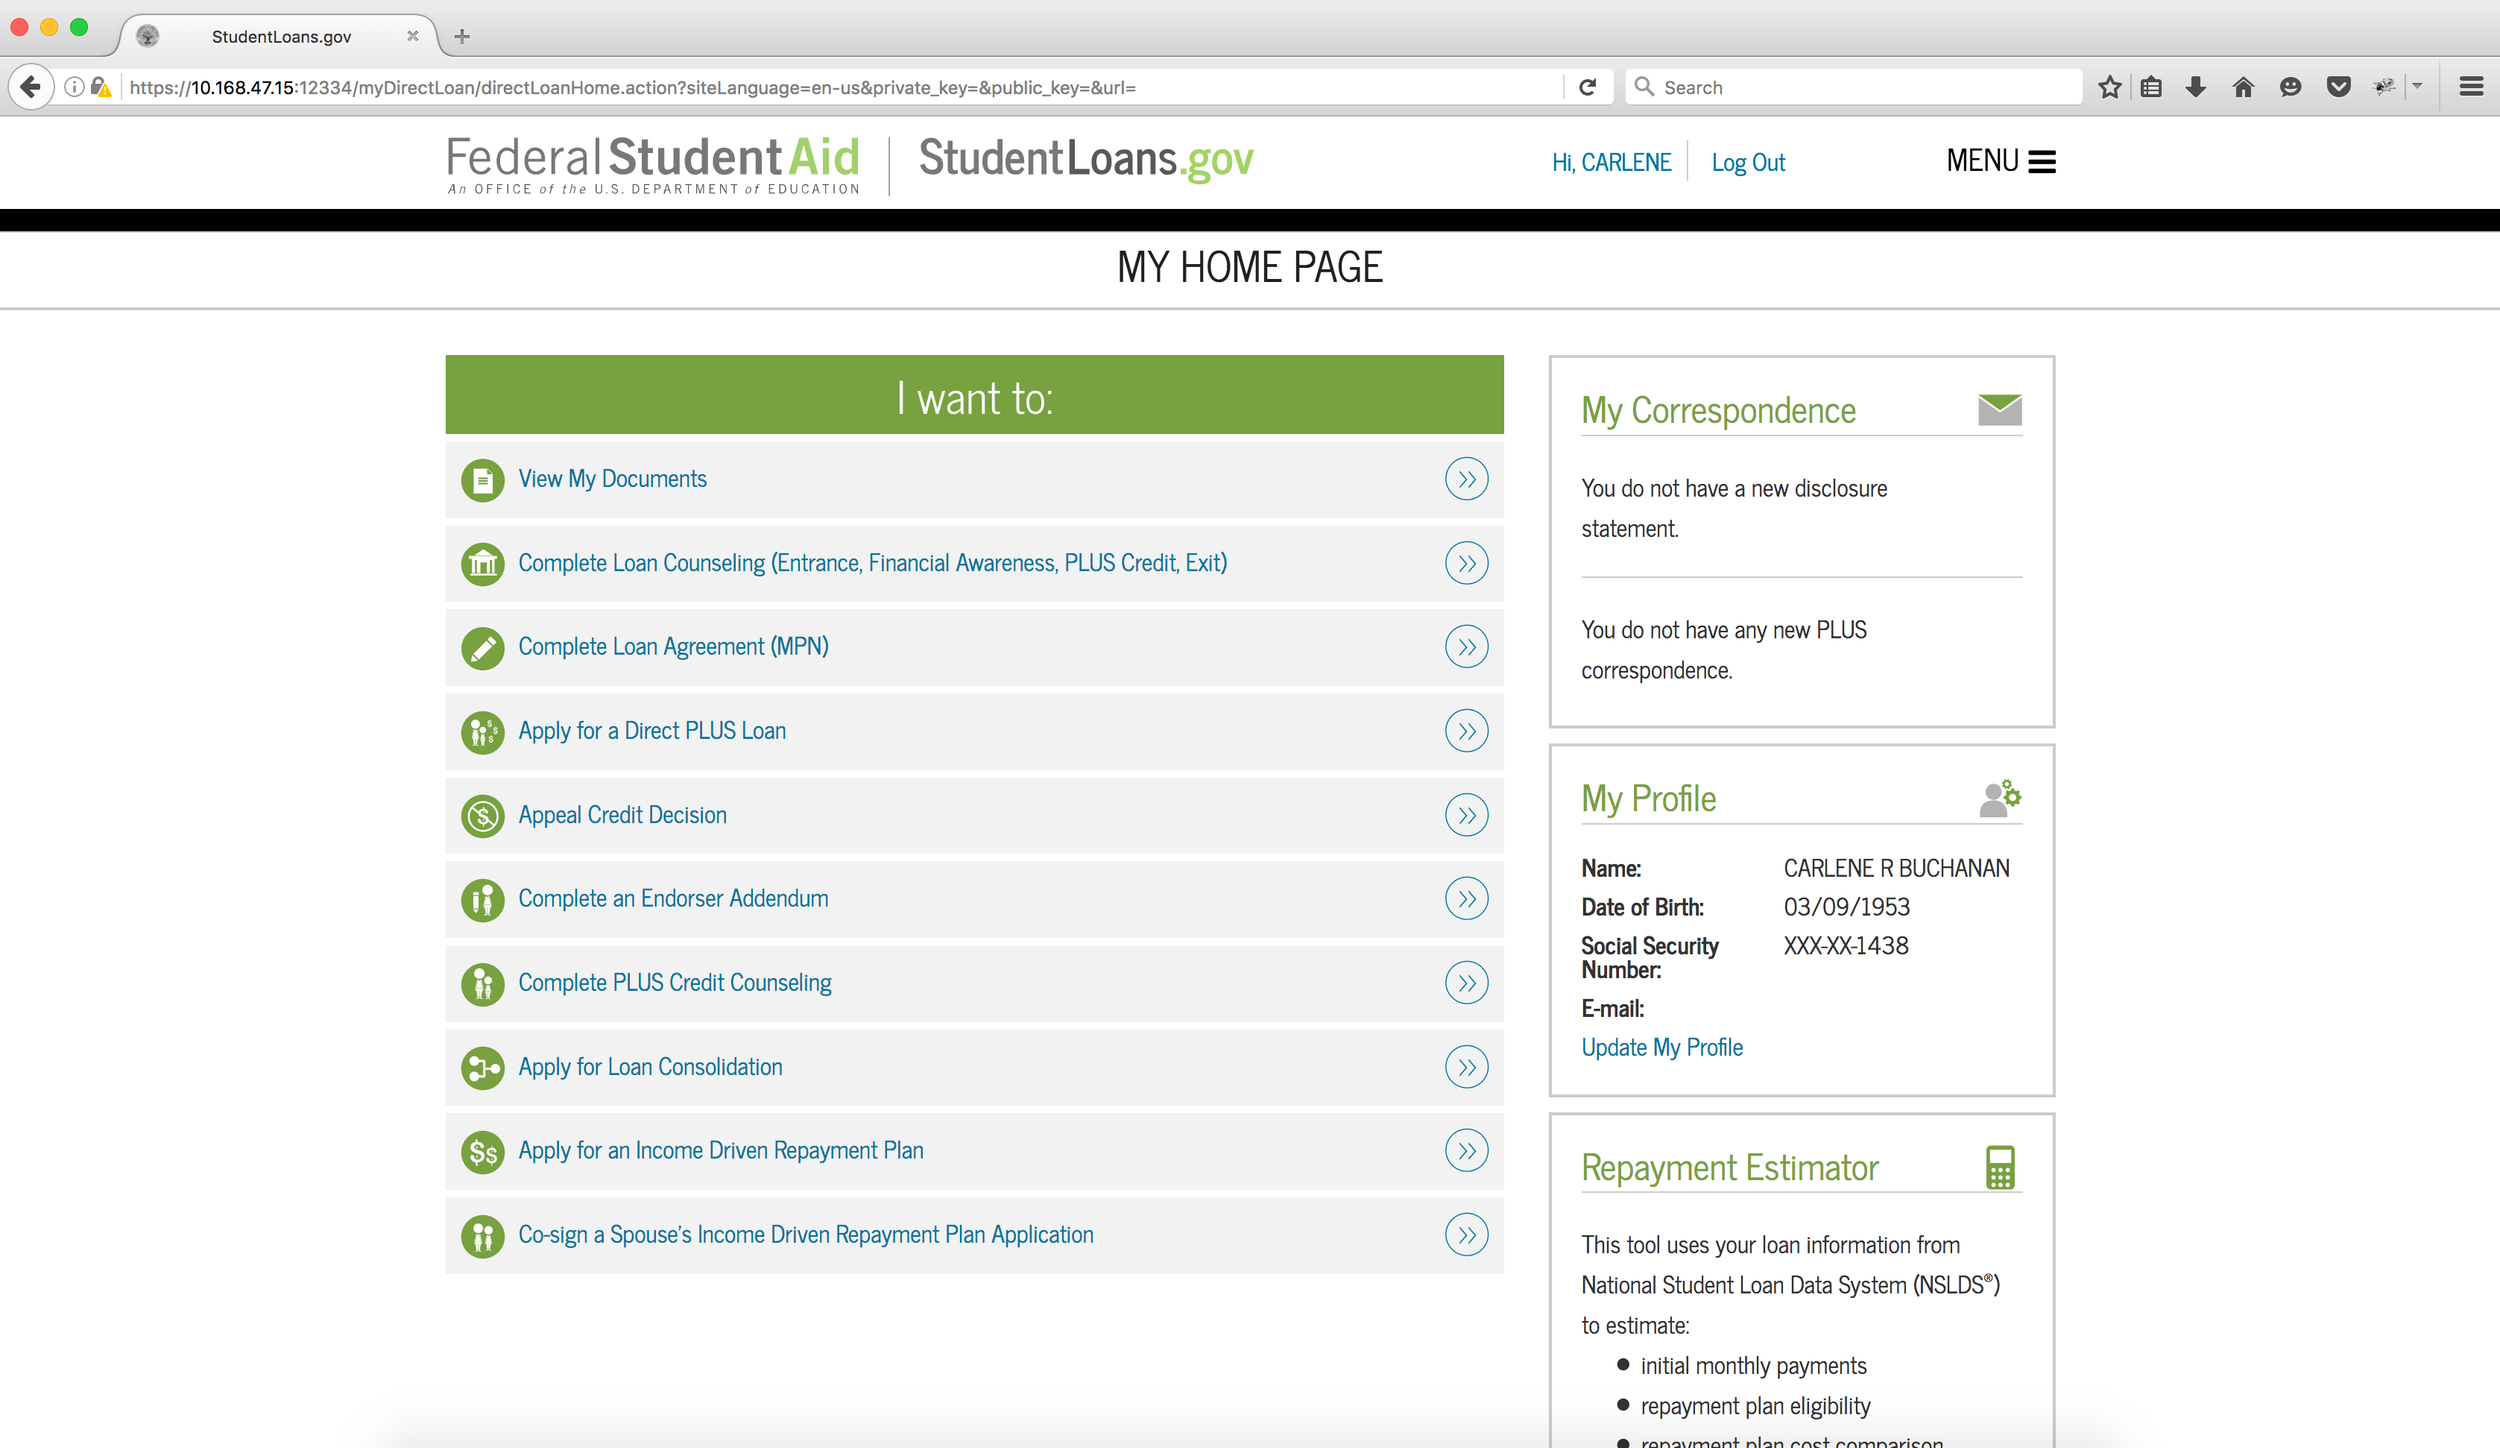Open the MENU hamburger menu
The image size is (2500, 1448).
pyautogui.click(x=2001, y=161)
